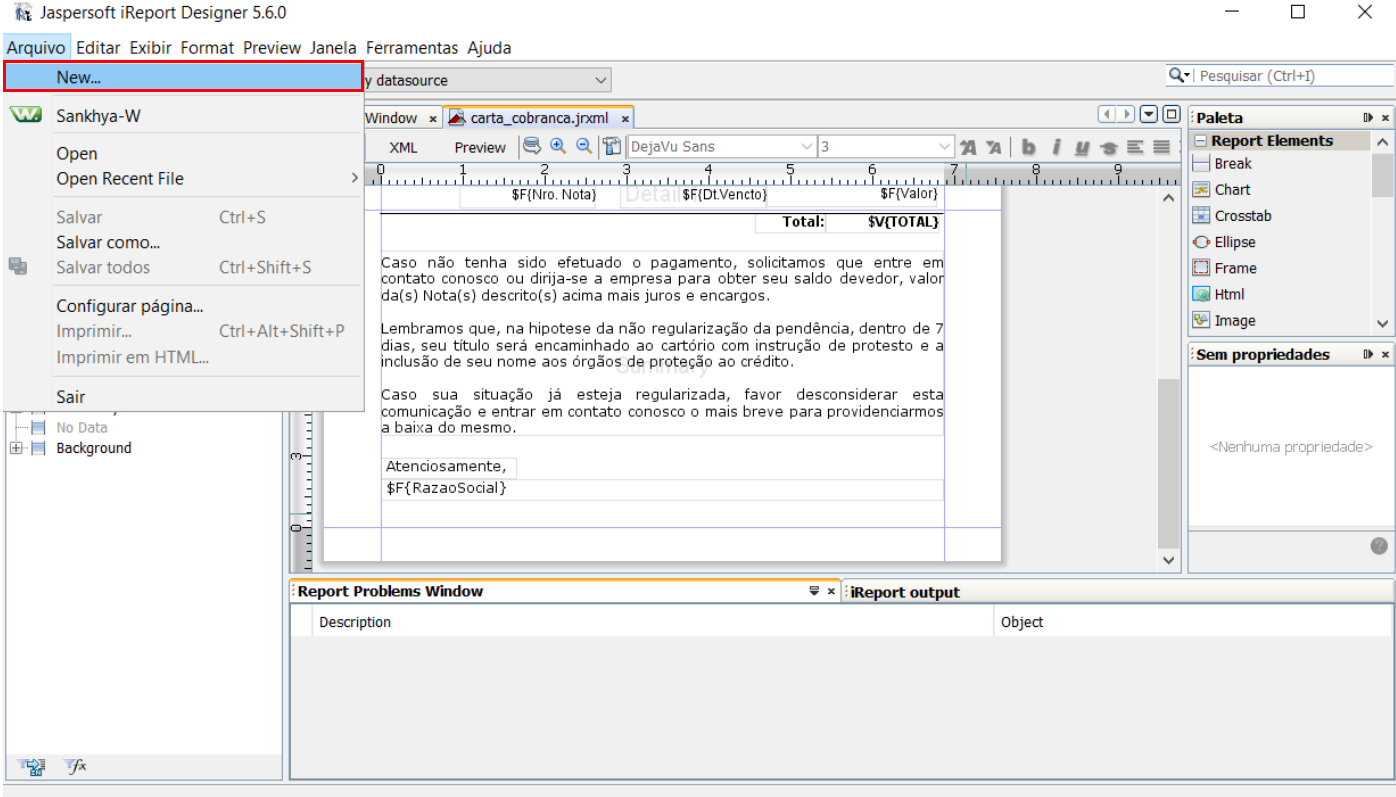
Task: Choose Sankhya-W menu entry
Action: pos(183,116)
